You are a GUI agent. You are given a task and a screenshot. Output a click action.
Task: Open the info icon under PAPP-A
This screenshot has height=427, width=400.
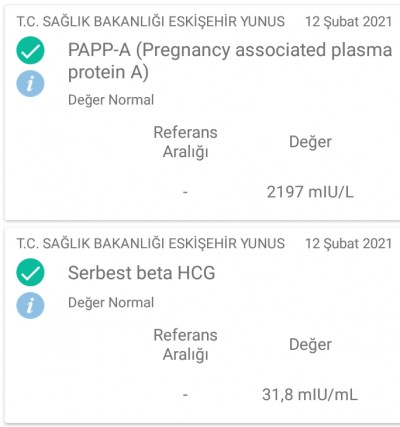click(x=30, y=83)
